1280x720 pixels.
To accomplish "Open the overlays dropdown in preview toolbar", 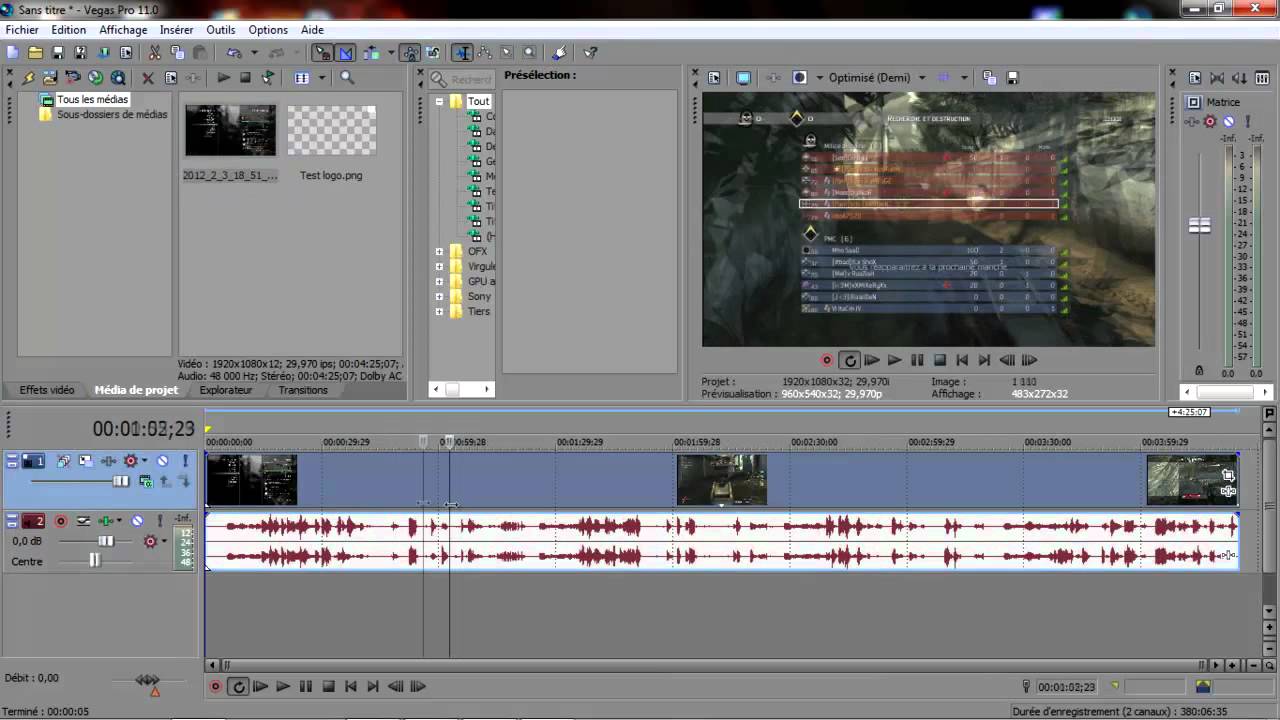I will tap(964, 77).
